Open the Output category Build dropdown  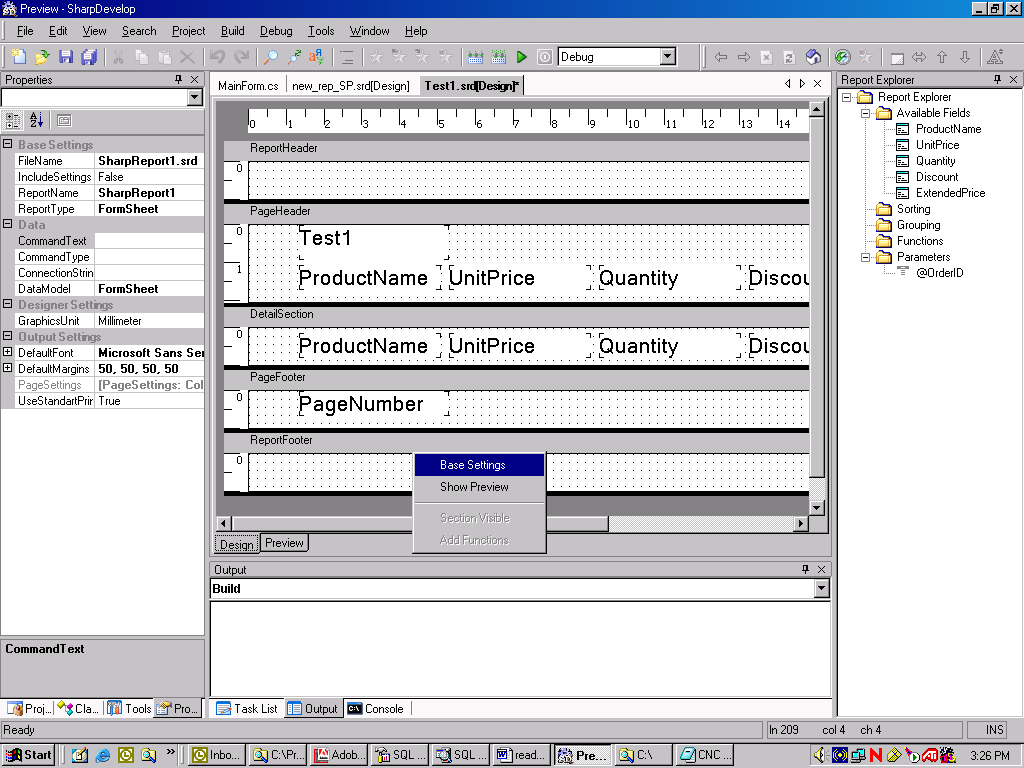(x=821, y=589)
